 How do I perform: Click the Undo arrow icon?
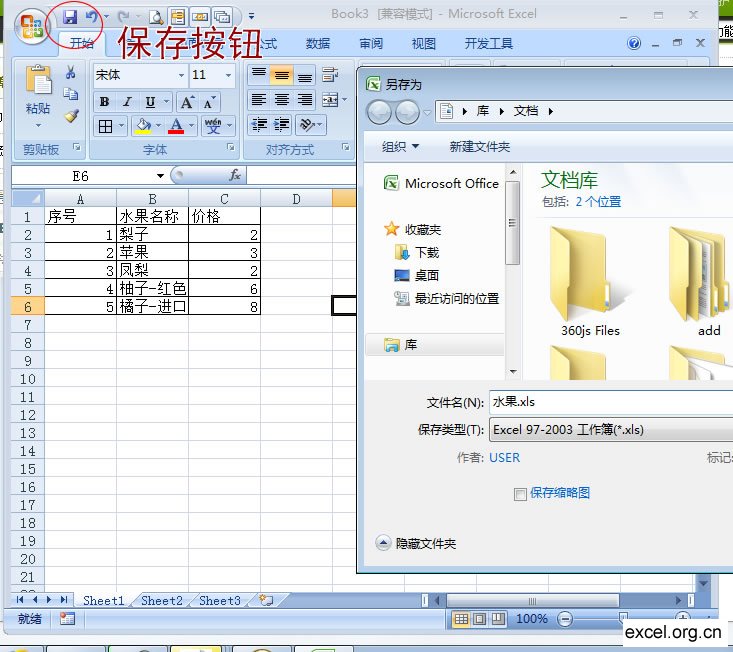click(x=91, y=17)
